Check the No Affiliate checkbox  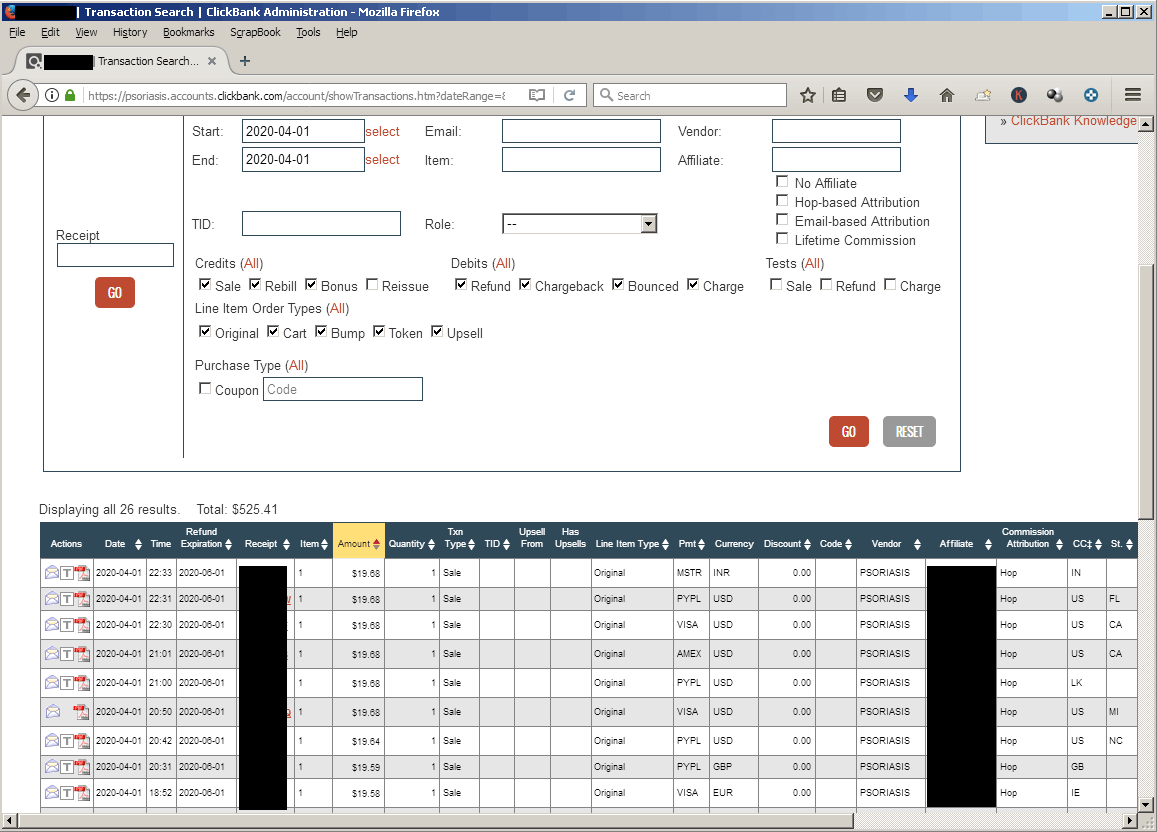(x=782, y=181)
